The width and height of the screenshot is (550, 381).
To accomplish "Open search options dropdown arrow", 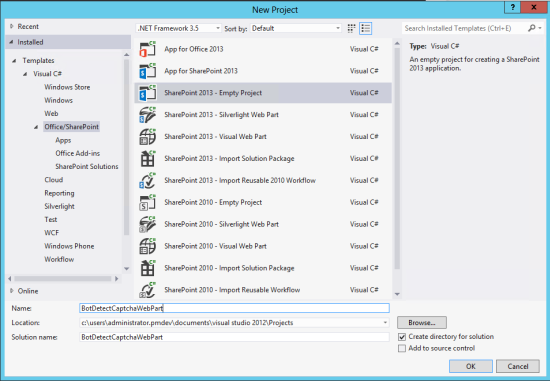I will coord(540,28).
